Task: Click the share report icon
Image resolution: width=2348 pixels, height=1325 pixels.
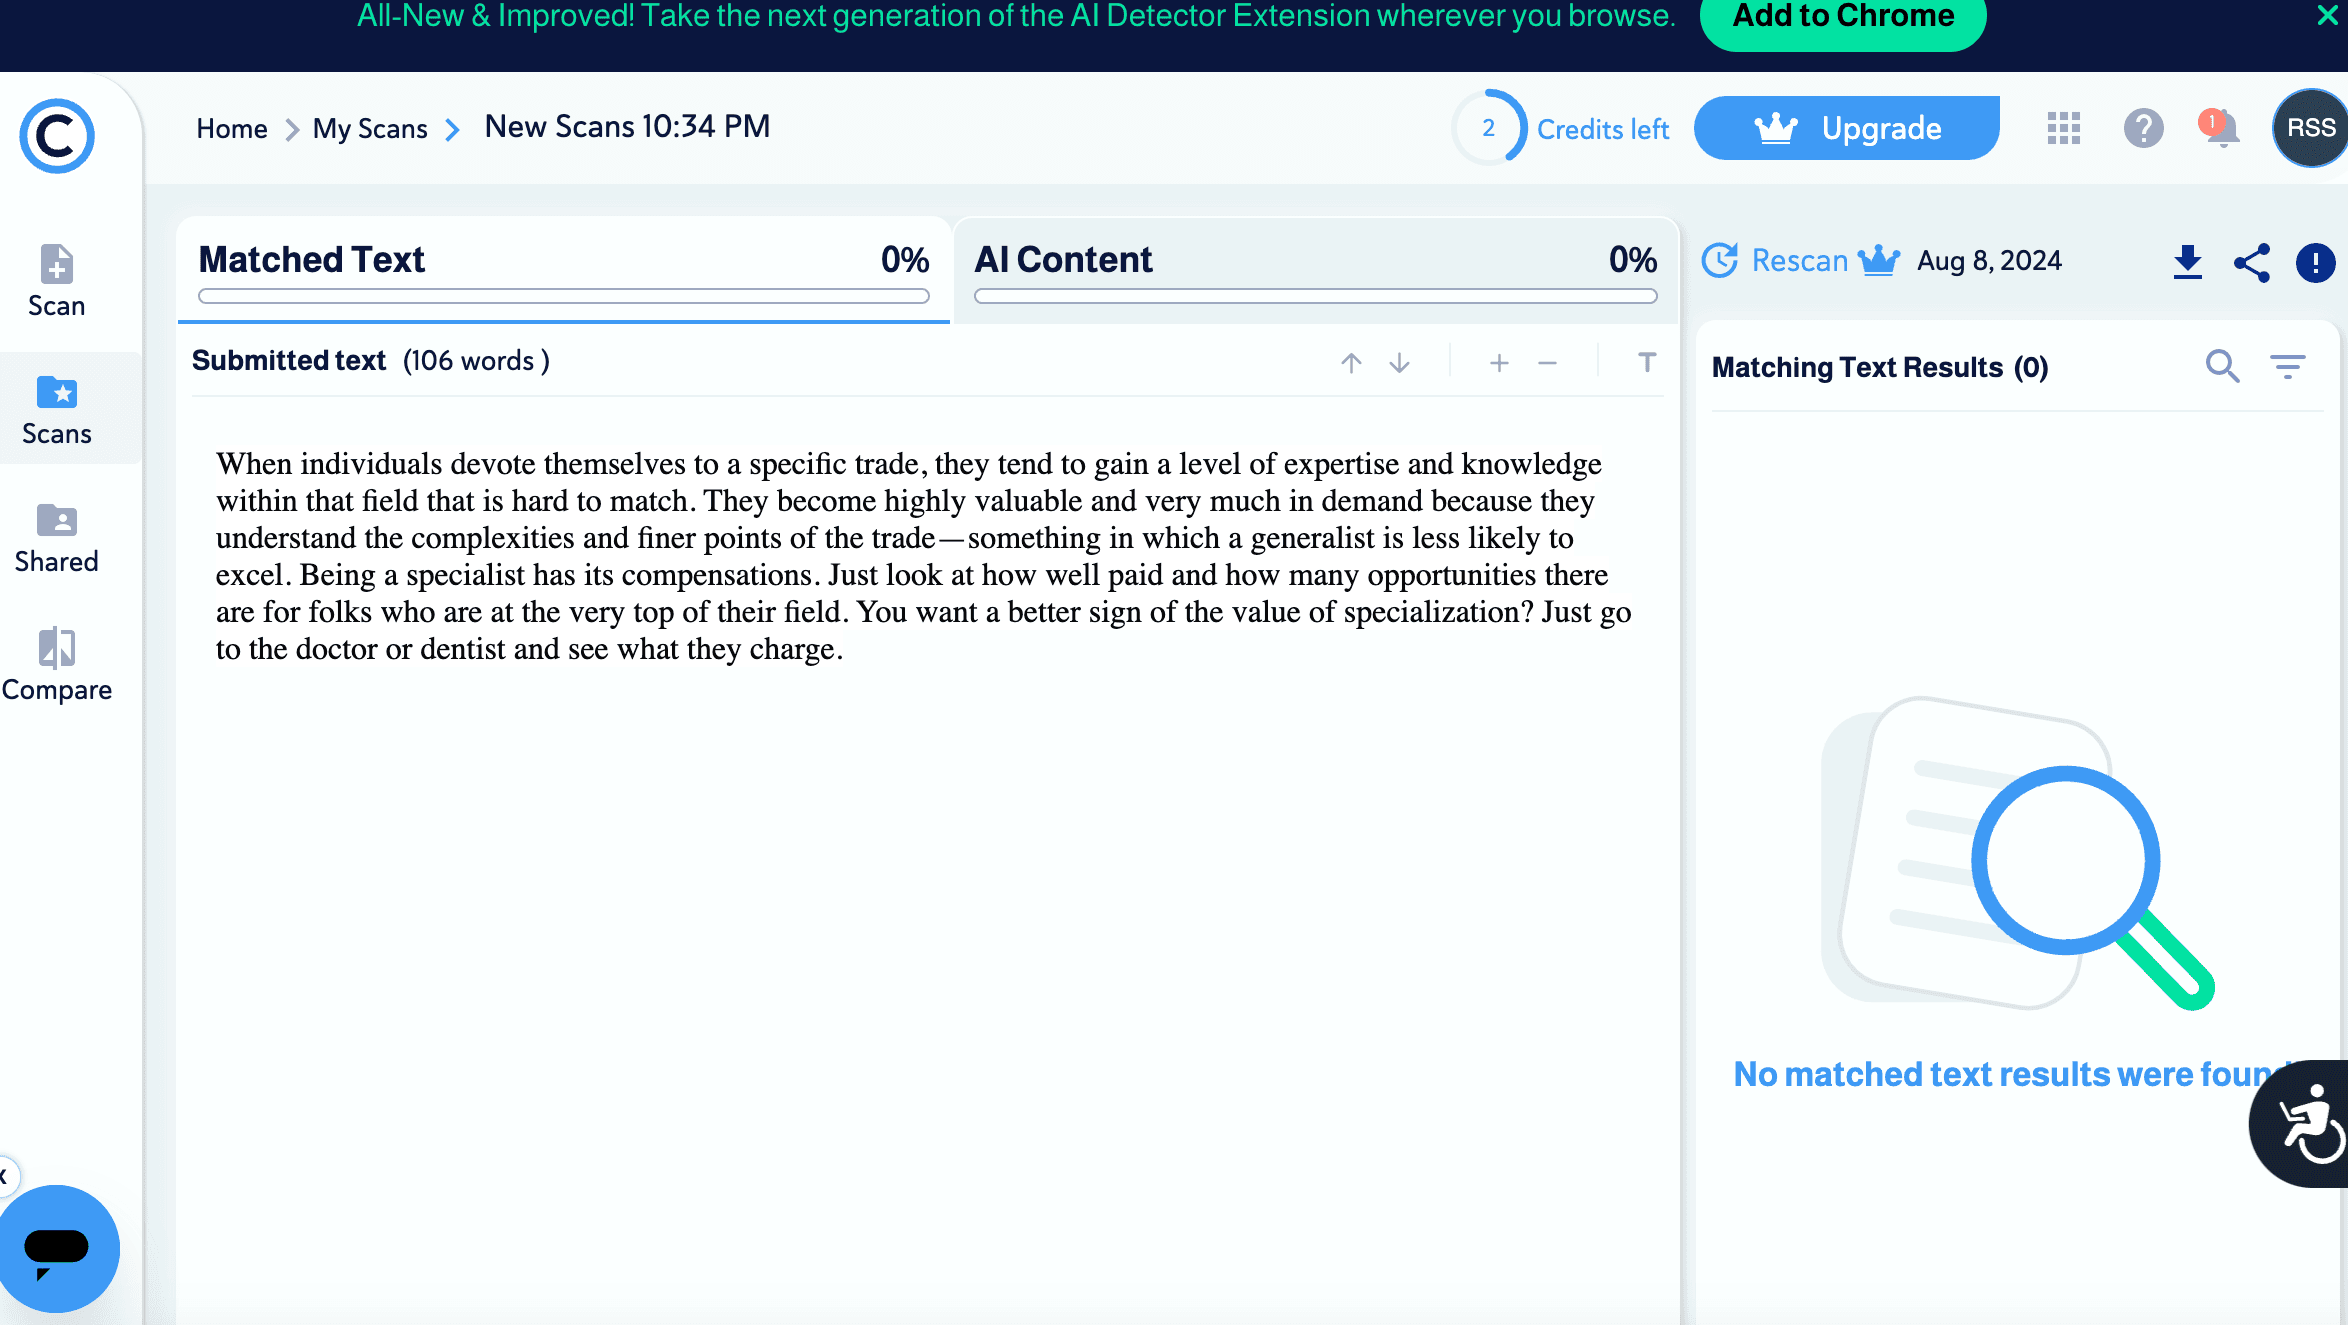Action: pyautogui.click(x=2252, y=262)
